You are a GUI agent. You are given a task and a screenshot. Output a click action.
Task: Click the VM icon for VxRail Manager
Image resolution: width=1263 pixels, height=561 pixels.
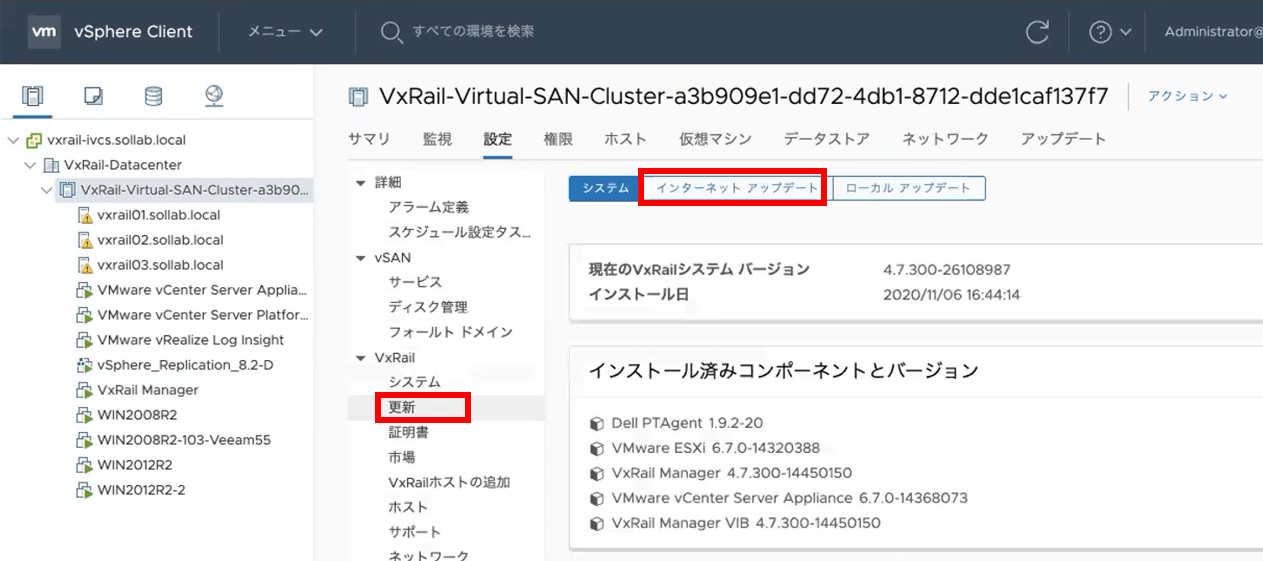(85, 390)
